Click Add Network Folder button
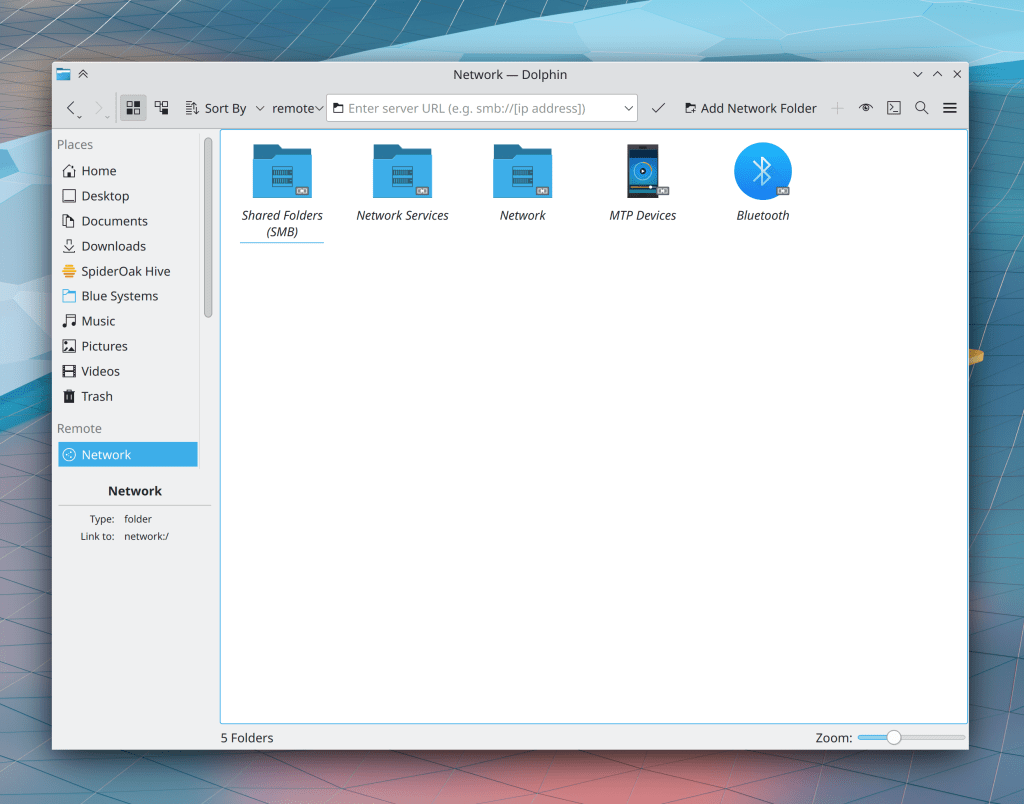Image resolution: width=1024 pixels, height=804 pixels. click(750, 108)
